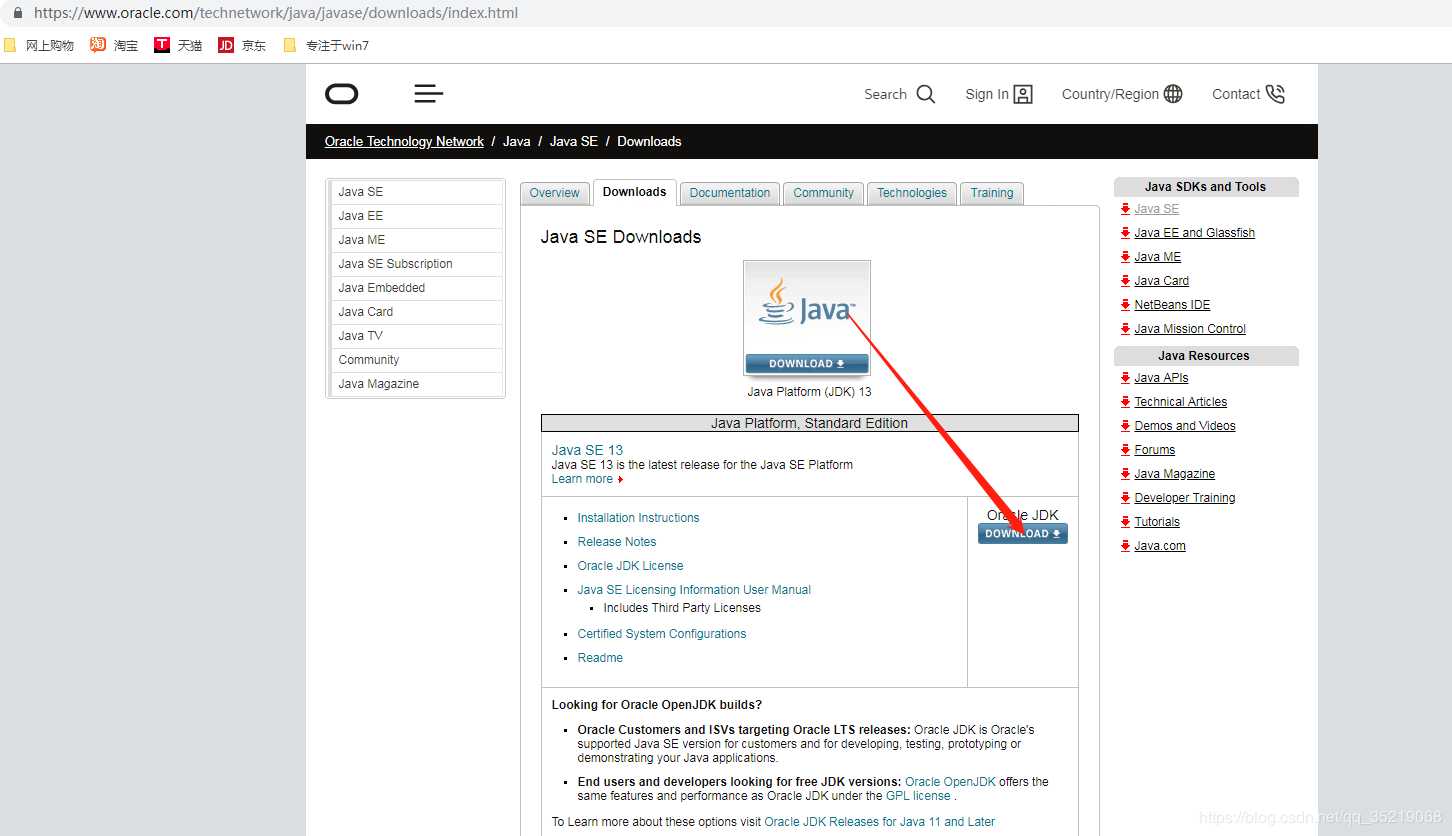
Task: Open Oracle Technology Network breadcrumb link
Action: pos(404,141)
